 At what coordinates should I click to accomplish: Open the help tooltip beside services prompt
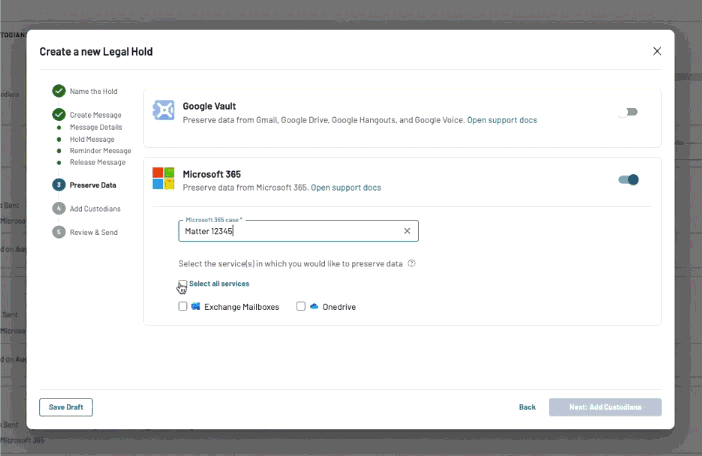(411, 264)
